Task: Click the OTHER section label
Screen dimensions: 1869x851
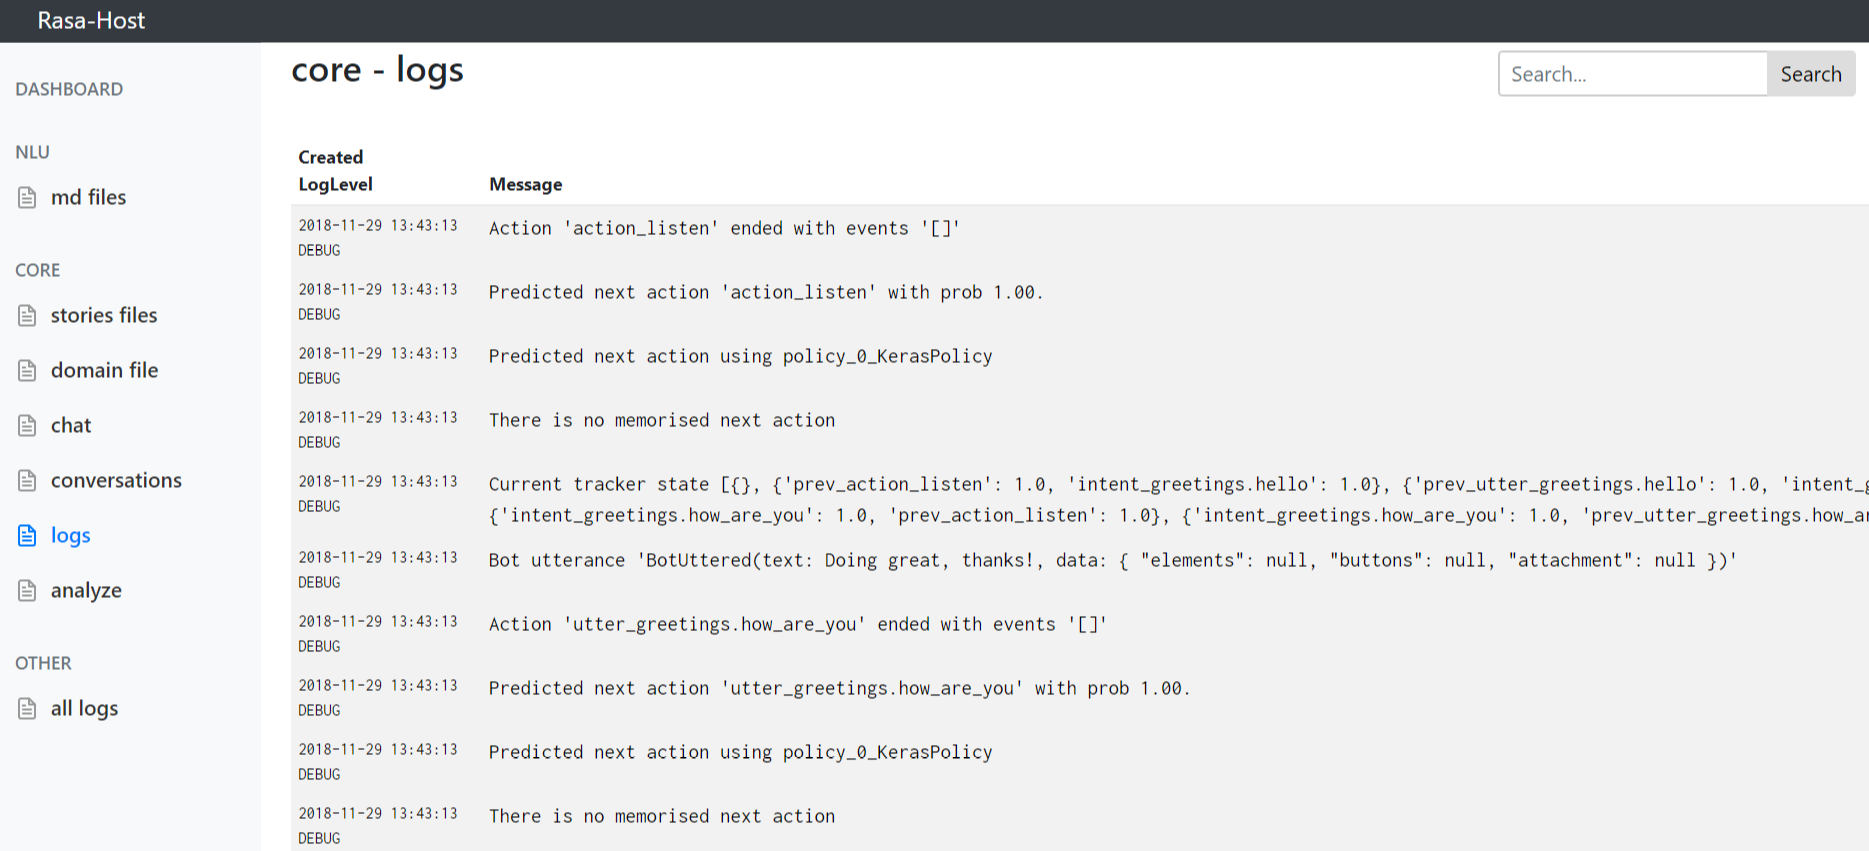Action: tap(43, 663)
